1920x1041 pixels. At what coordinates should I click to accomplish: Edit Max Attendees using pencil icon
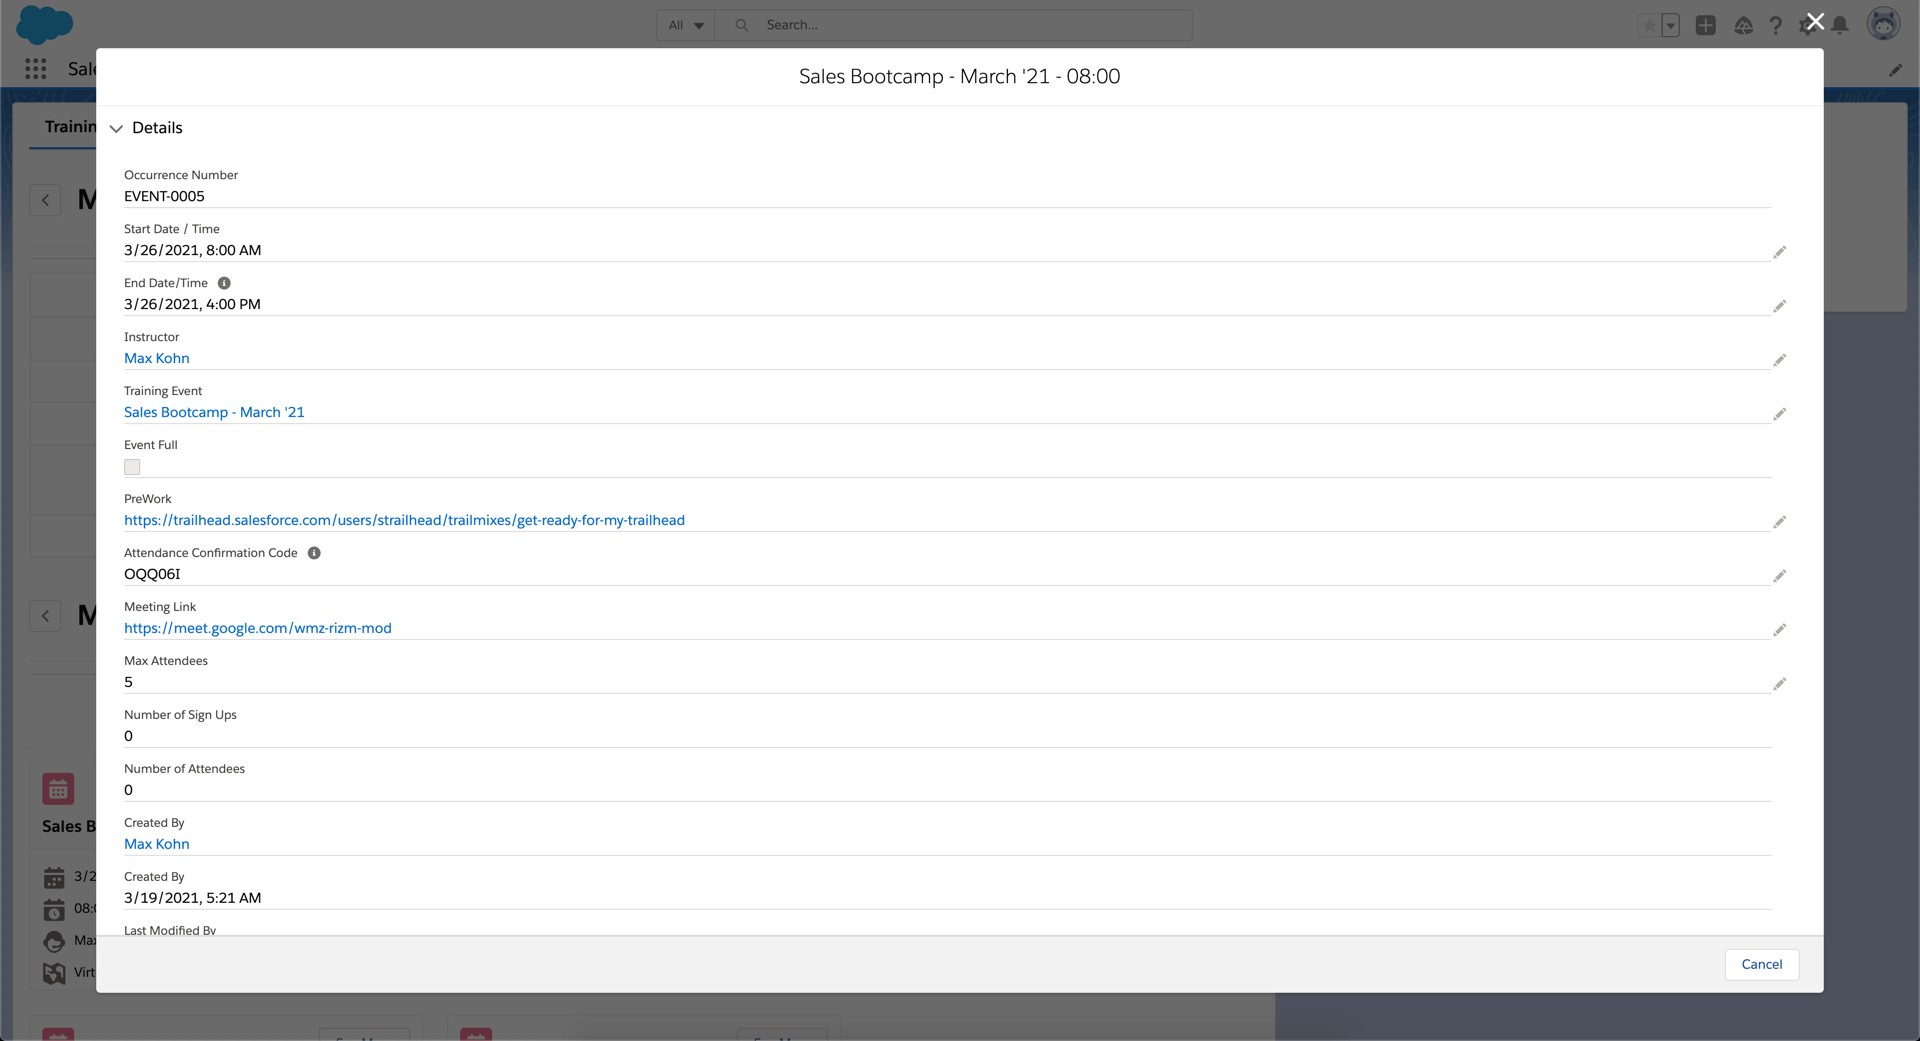pos(1779,684)
